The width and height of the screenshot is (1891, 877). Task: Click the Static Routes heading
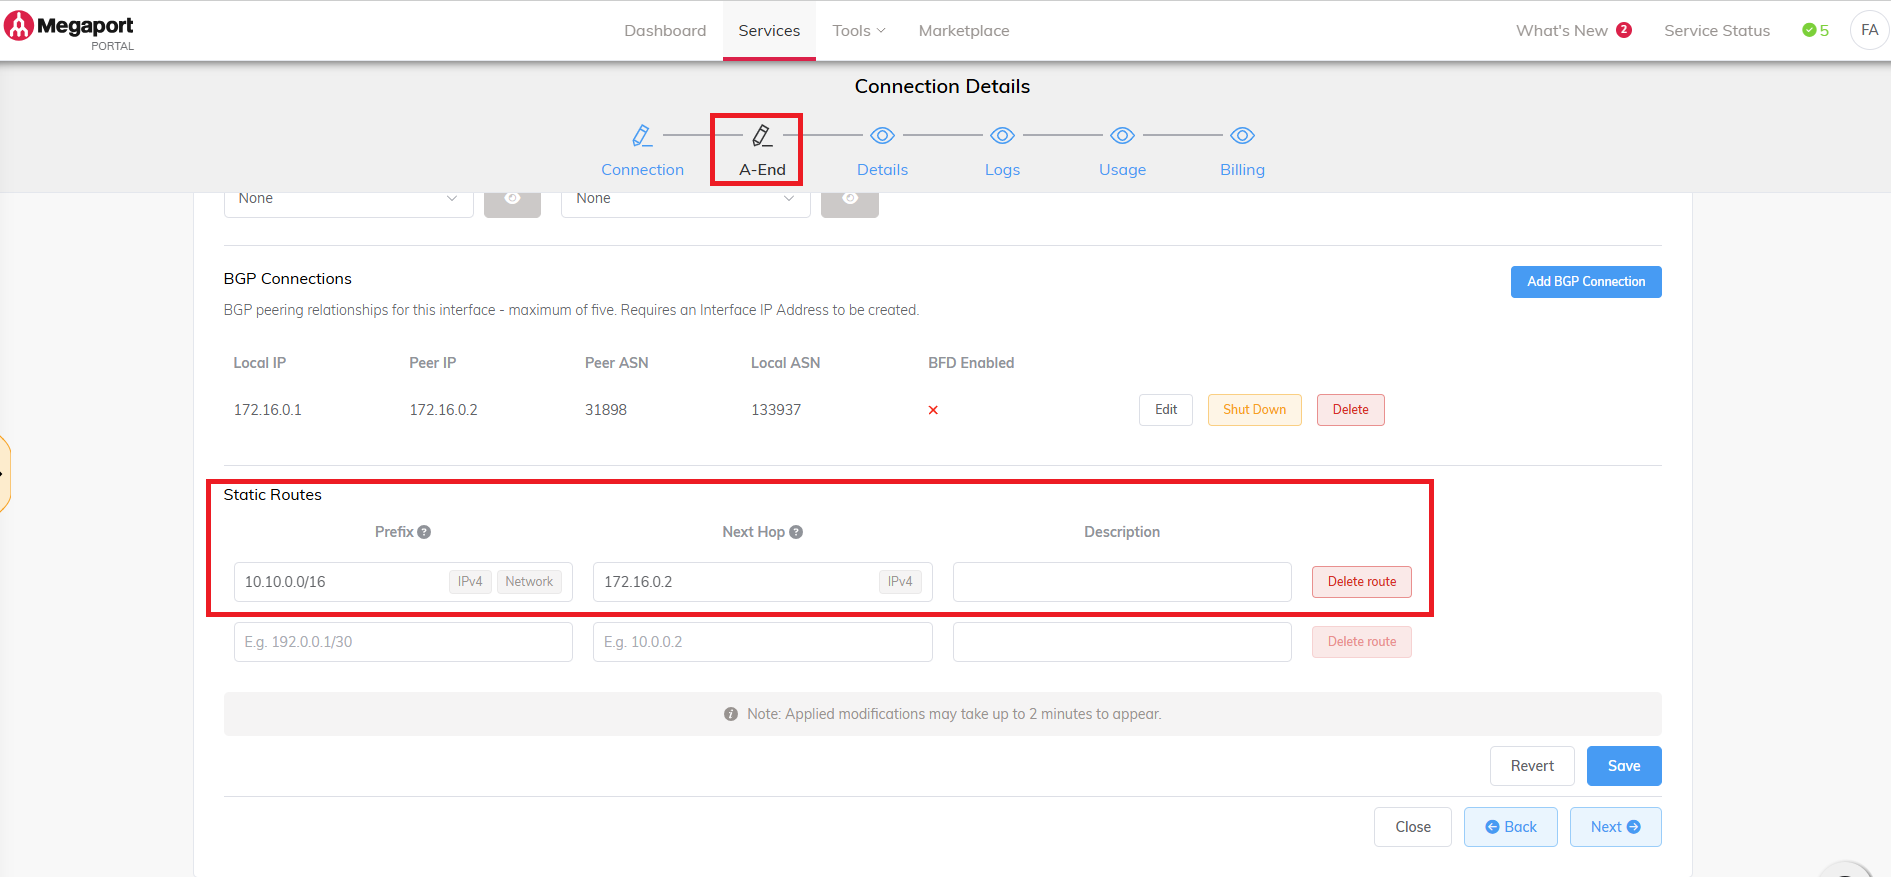[272, 495]
